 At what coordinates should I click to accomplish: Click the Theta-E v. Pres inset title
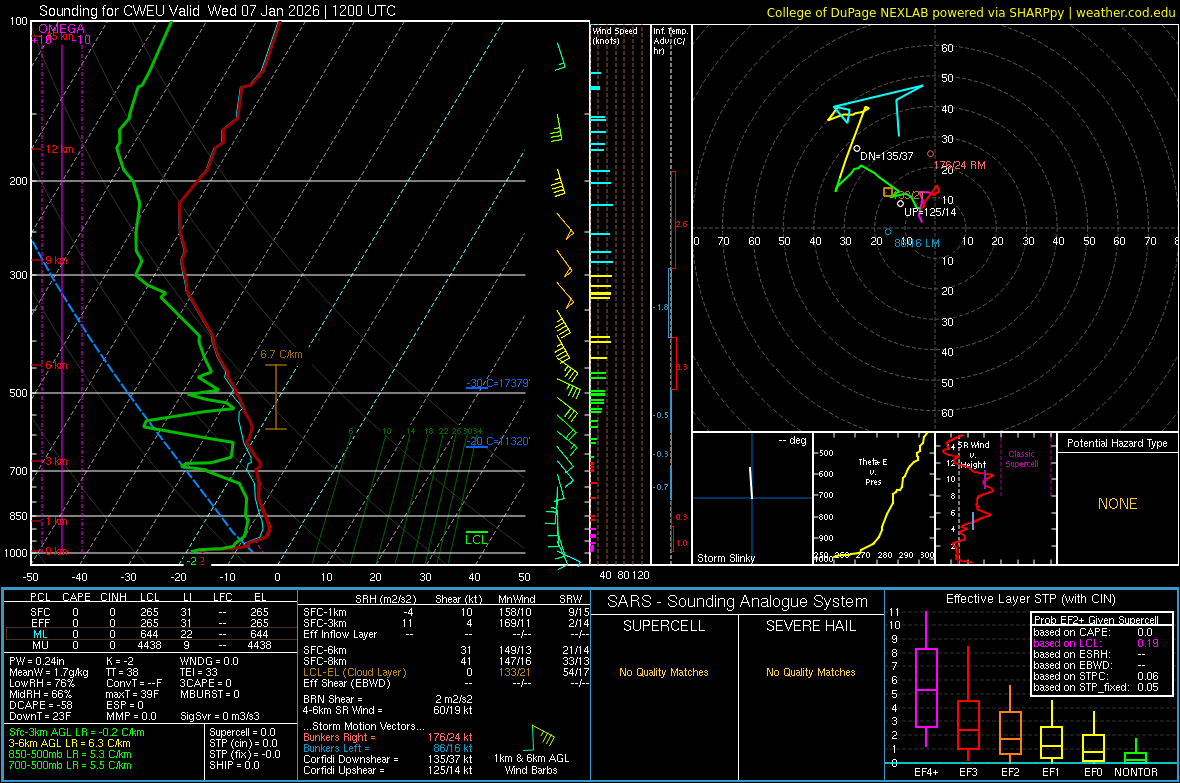coord(873,471)
